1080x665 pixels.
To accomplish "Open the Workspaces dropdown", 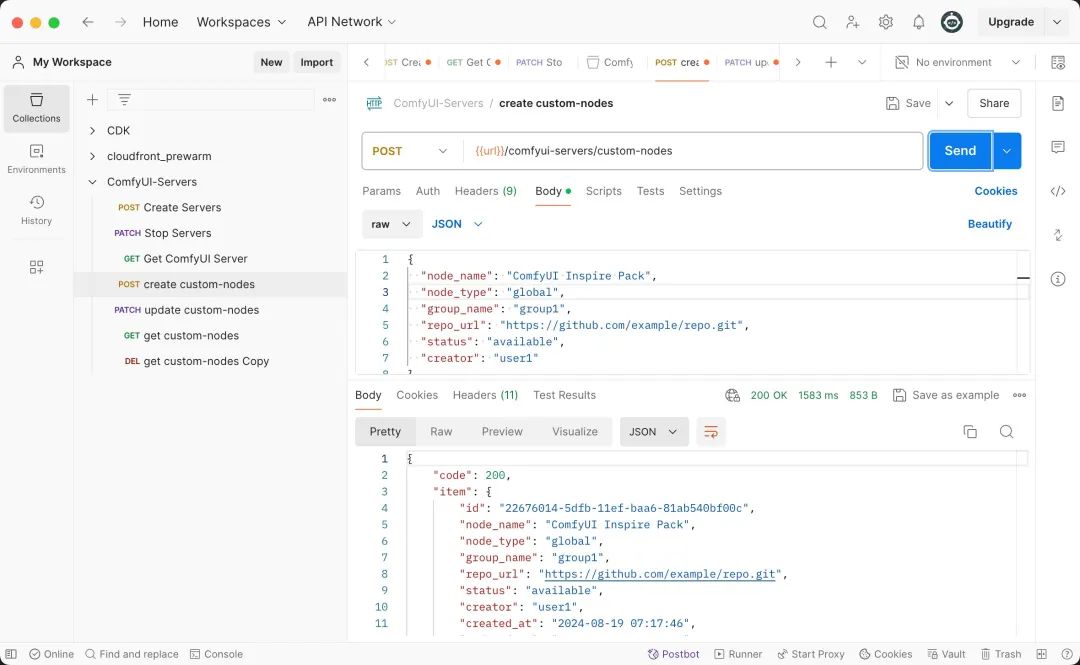I will pyautogui.click(x=241, y=22).
